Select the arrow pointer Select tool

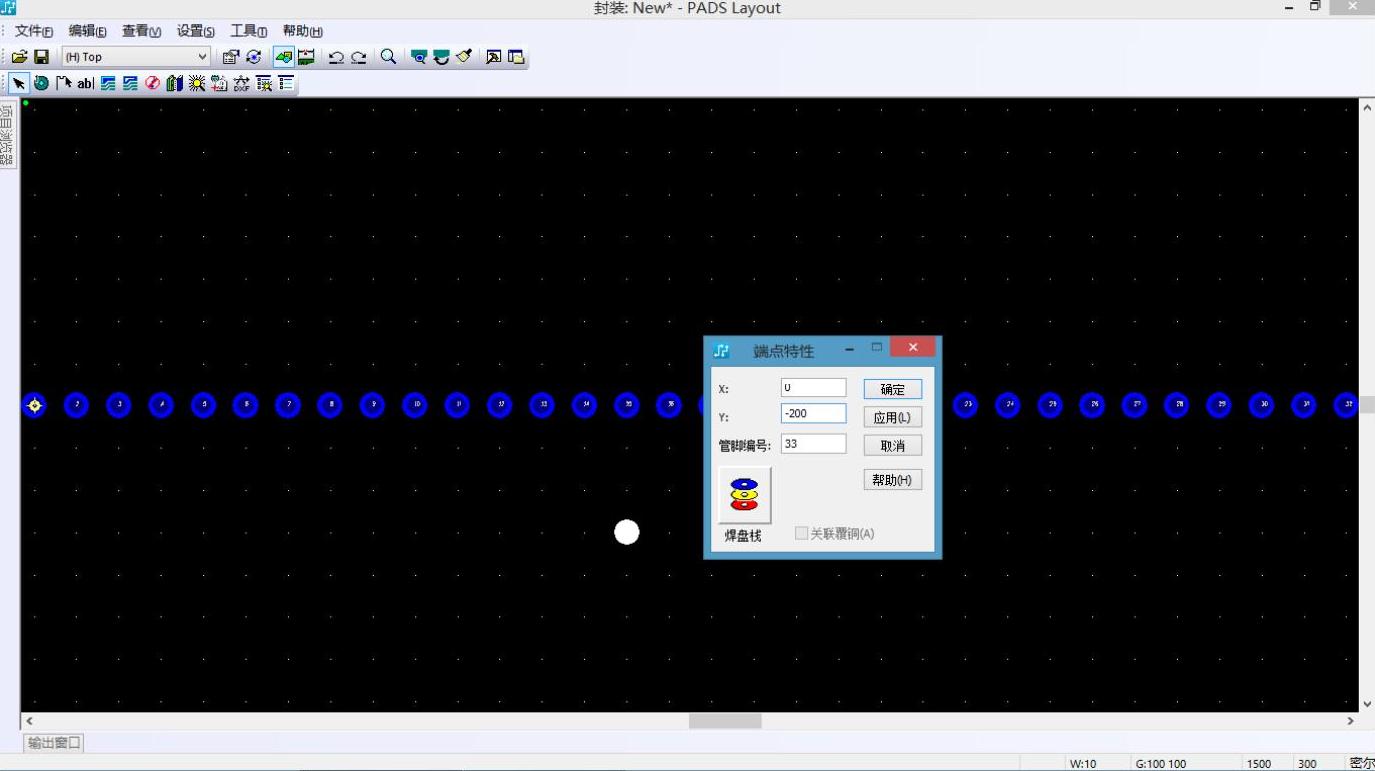(x=19, y=84)
